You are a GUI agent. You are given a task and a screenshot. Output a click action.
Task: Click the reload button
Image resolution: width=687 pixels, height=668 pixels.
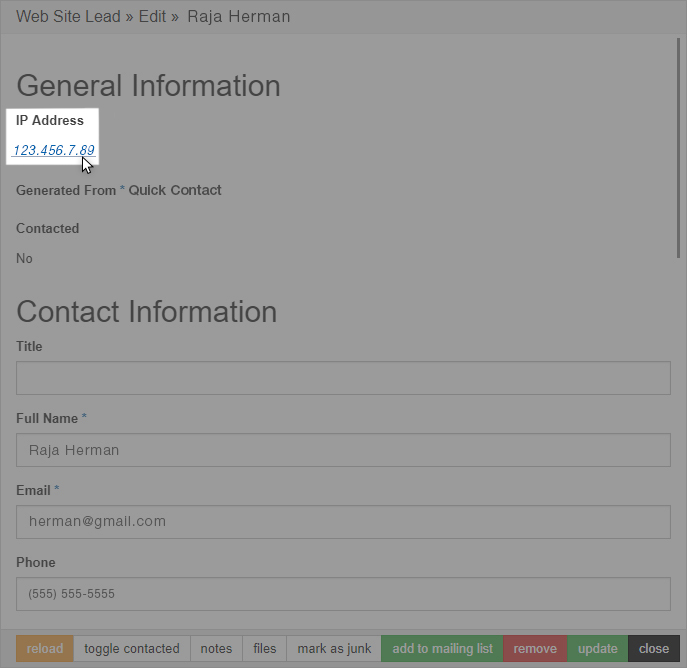(45, 648)
